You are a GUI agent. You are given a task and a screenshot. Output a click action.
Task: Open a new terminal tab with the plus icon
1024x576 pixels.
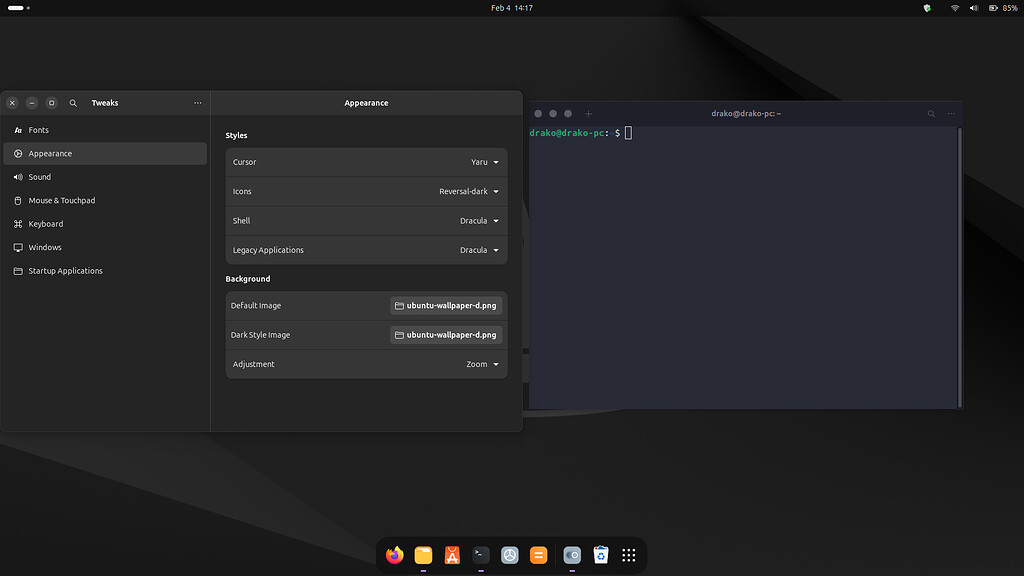tap(588, 113)
